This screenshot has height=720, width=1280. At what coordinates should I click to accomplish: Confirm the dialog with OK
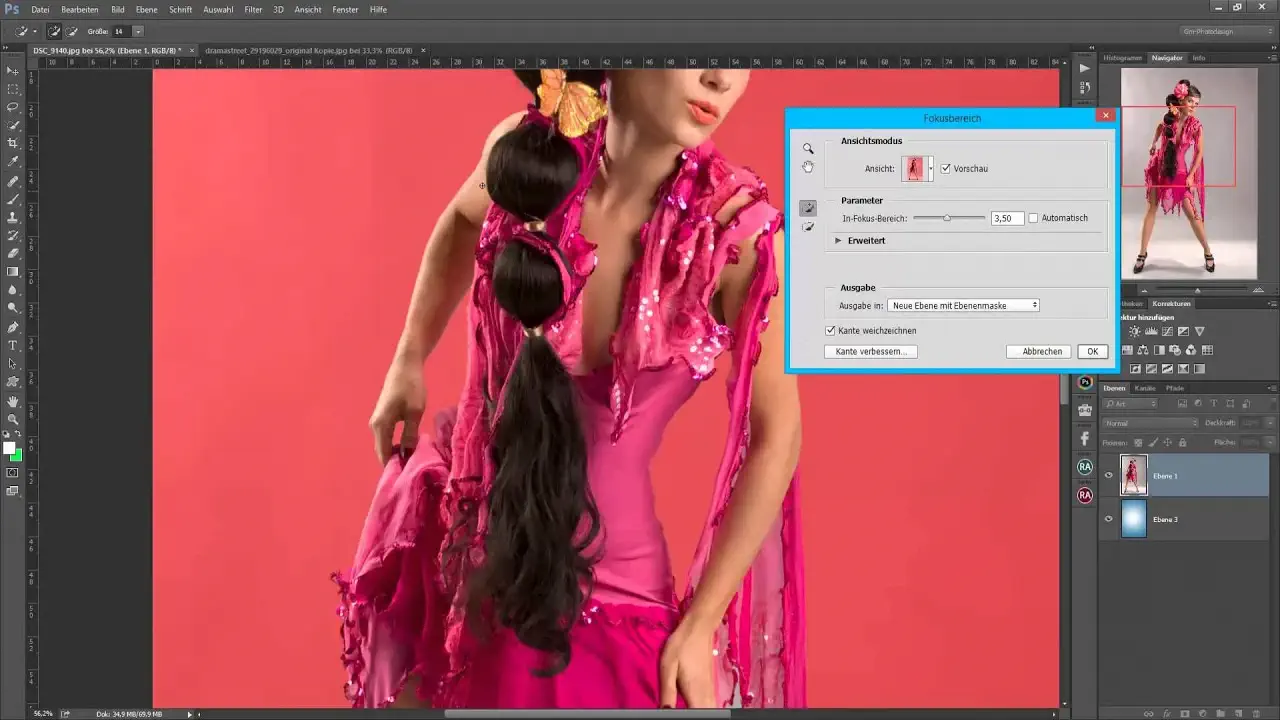coord(1091,351)
